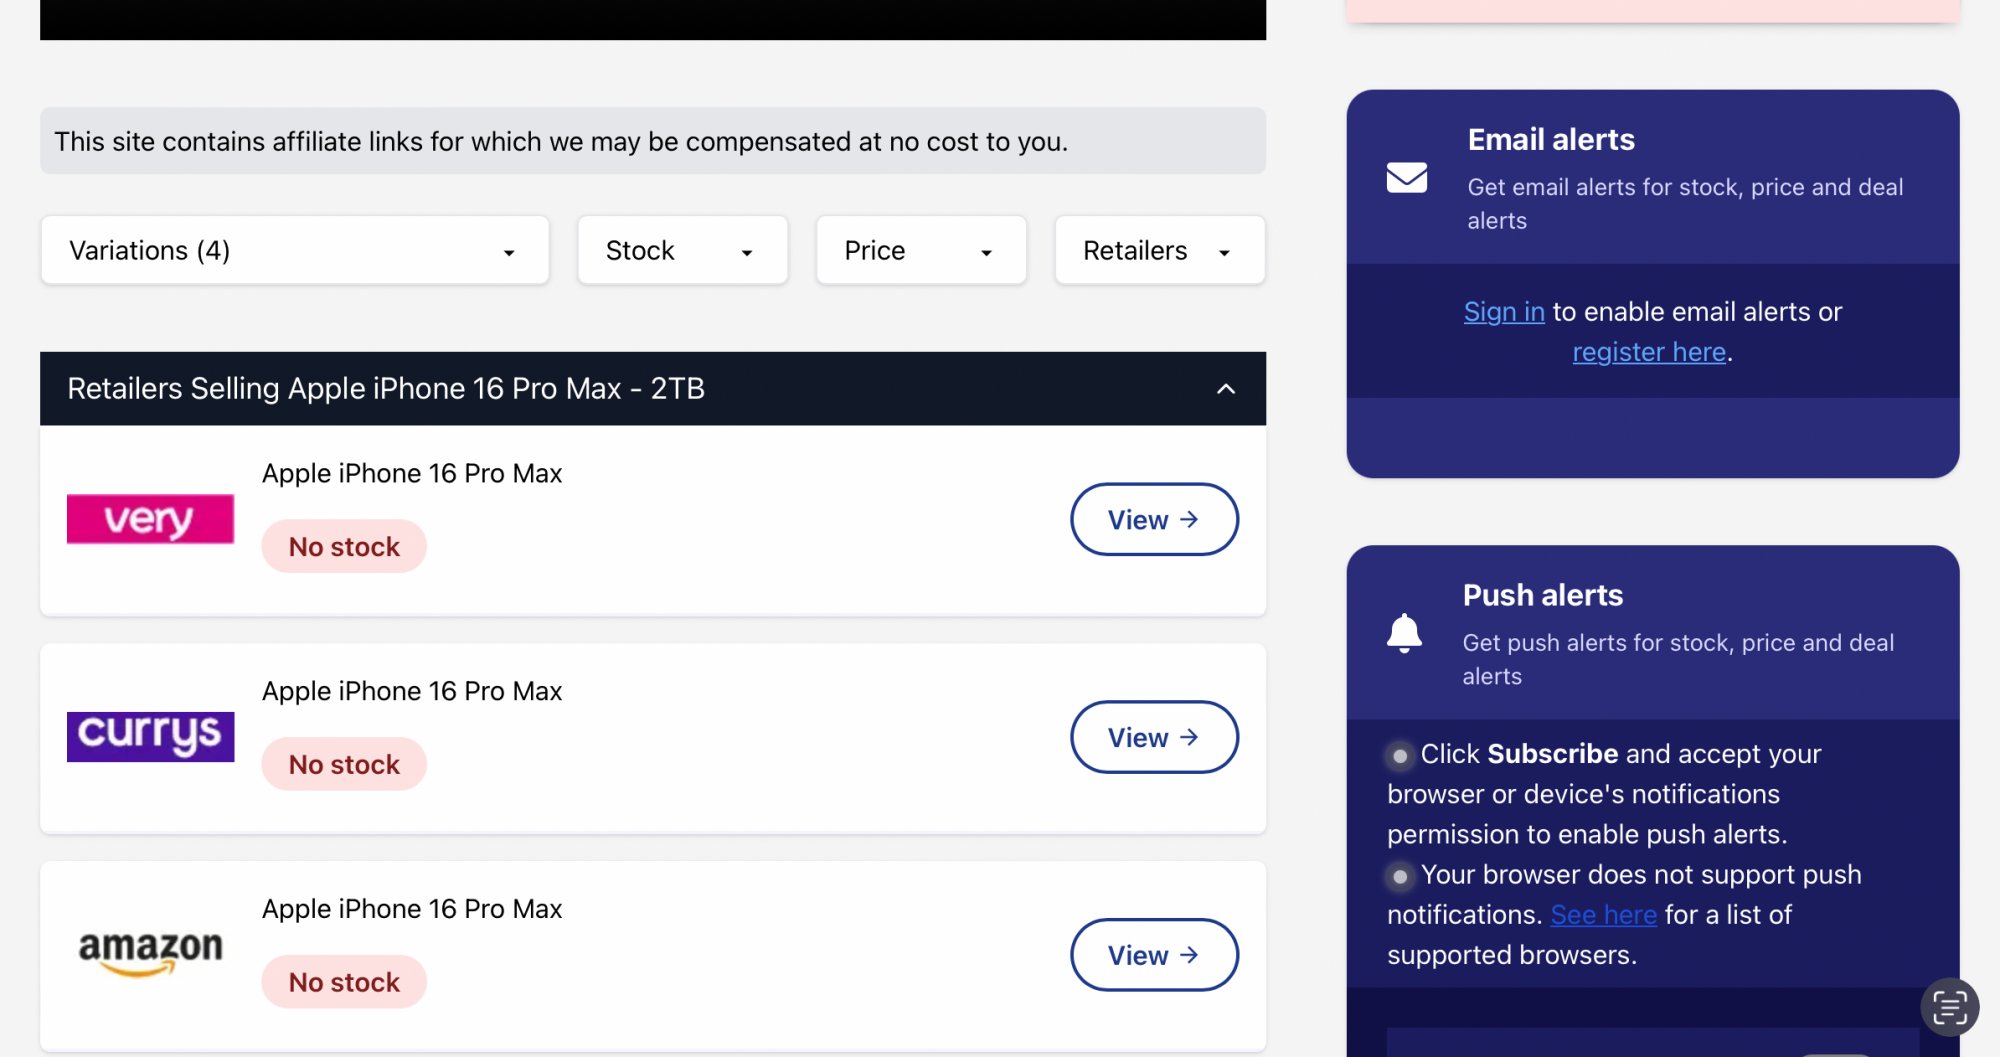Click the No stock badge for Amazon
The image size is (2000, 1057).
point(344,982)
